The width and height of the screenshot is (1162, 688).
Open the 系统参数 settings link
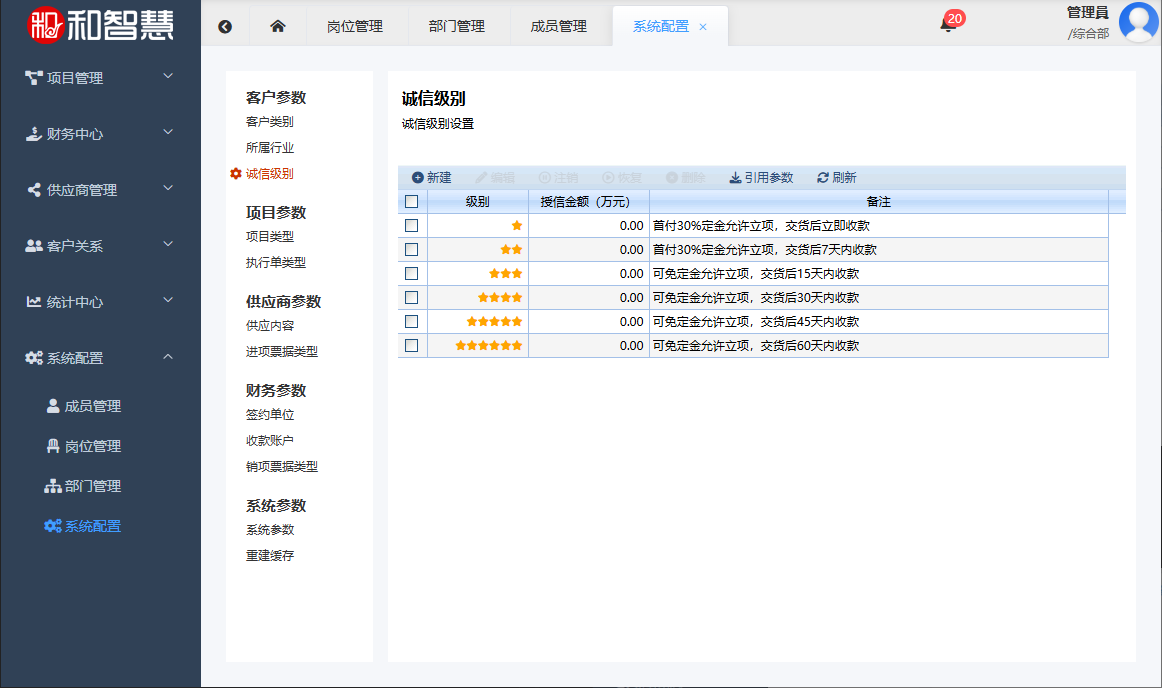[x=270, y=529]
